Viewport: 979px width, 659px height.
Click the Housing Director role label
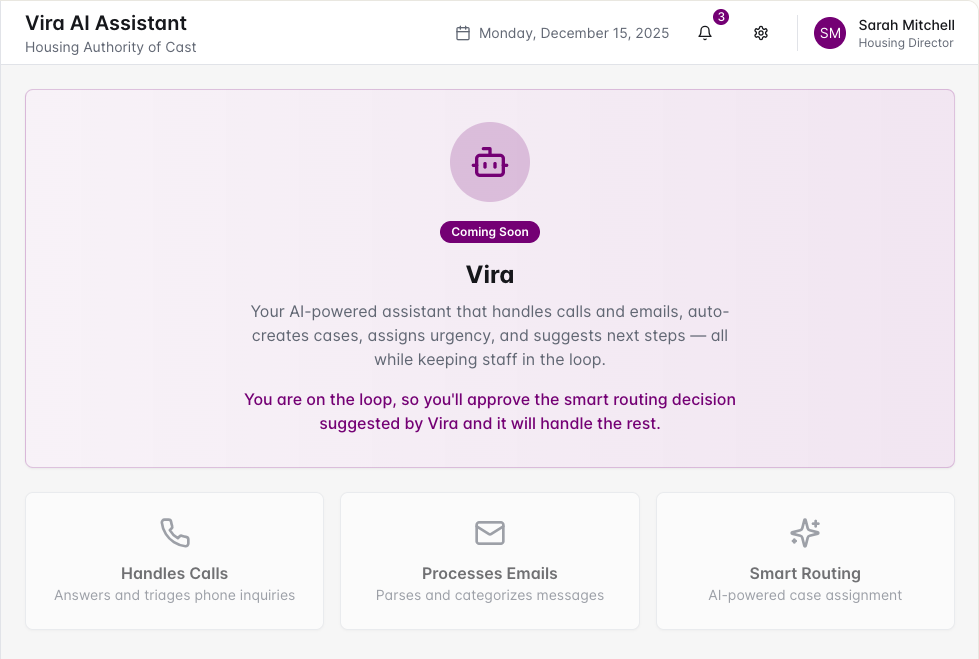(906, 43)
